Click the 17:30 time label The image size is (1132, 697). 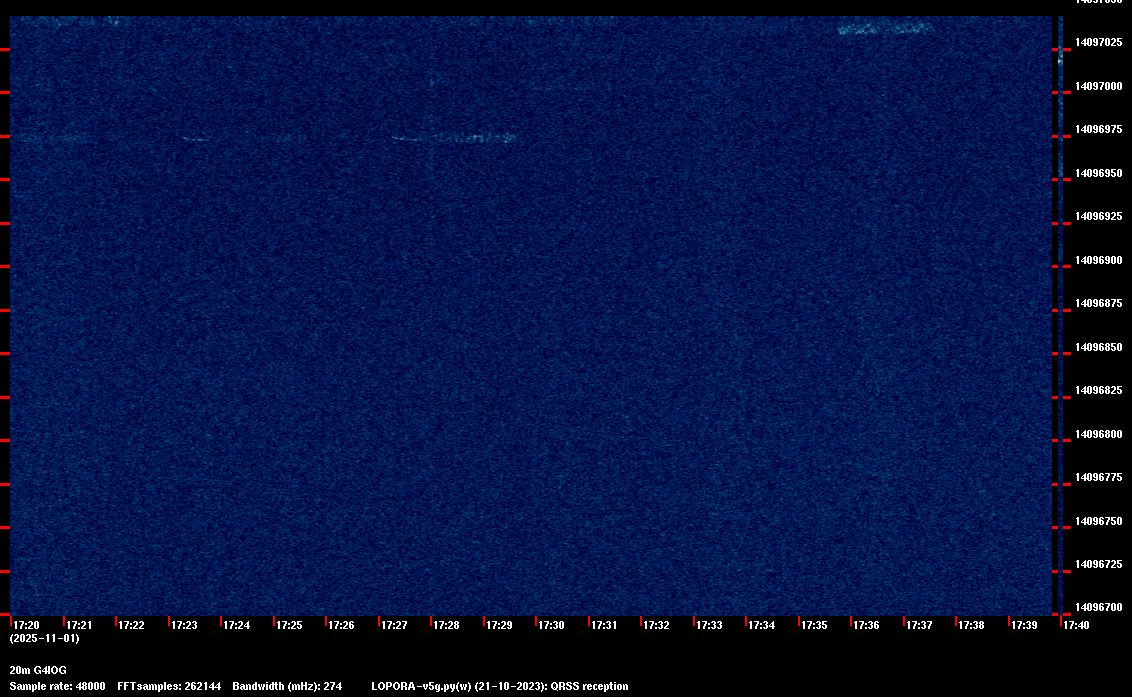pos(552,625)
